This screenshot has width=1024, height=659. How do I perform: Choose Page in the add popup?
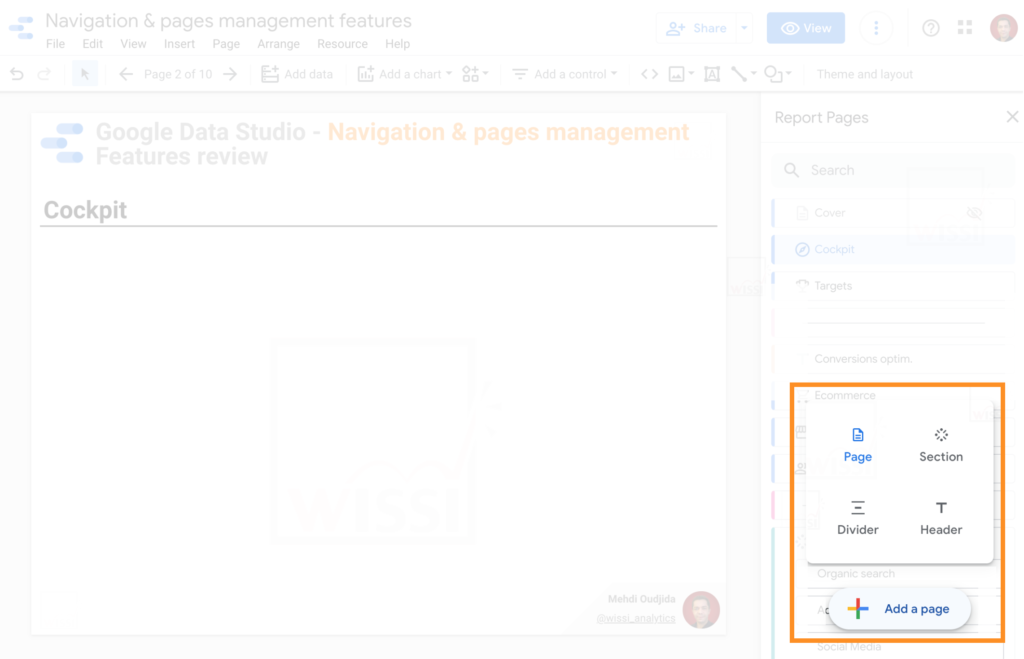coord(857,446)
